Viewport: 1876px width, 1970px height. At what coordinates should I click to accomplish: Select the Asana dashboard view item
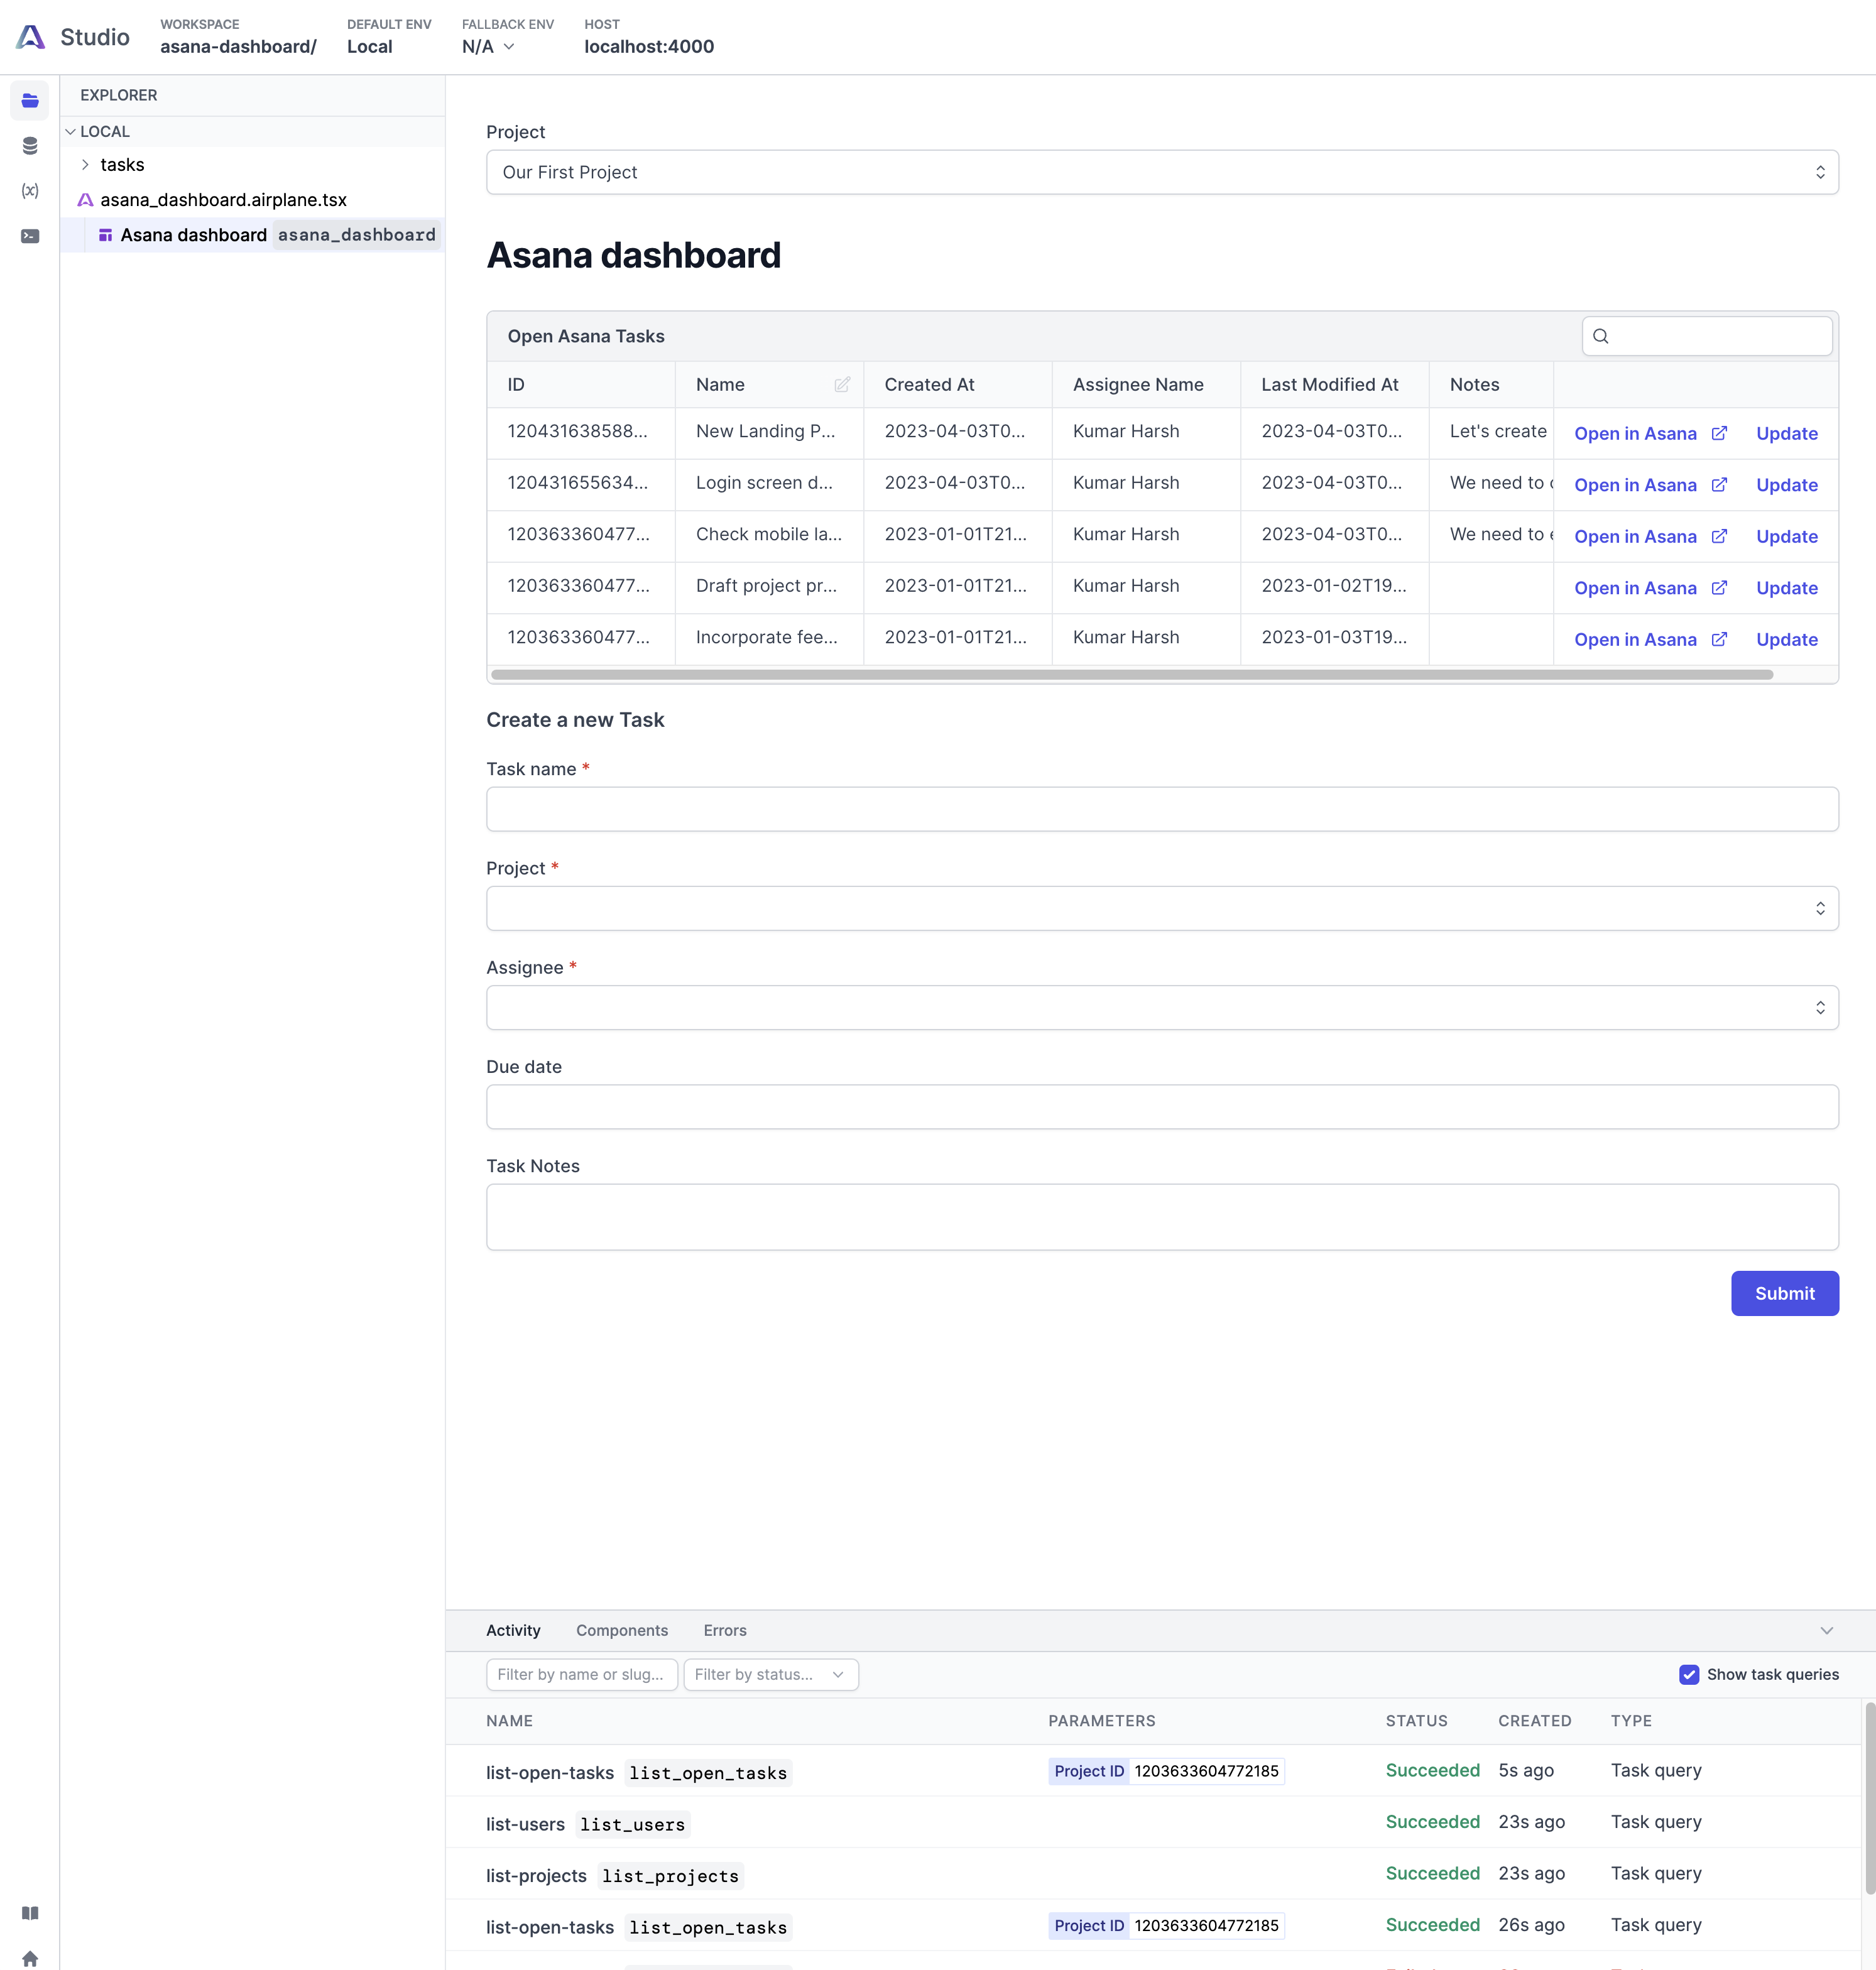point(252,235)
